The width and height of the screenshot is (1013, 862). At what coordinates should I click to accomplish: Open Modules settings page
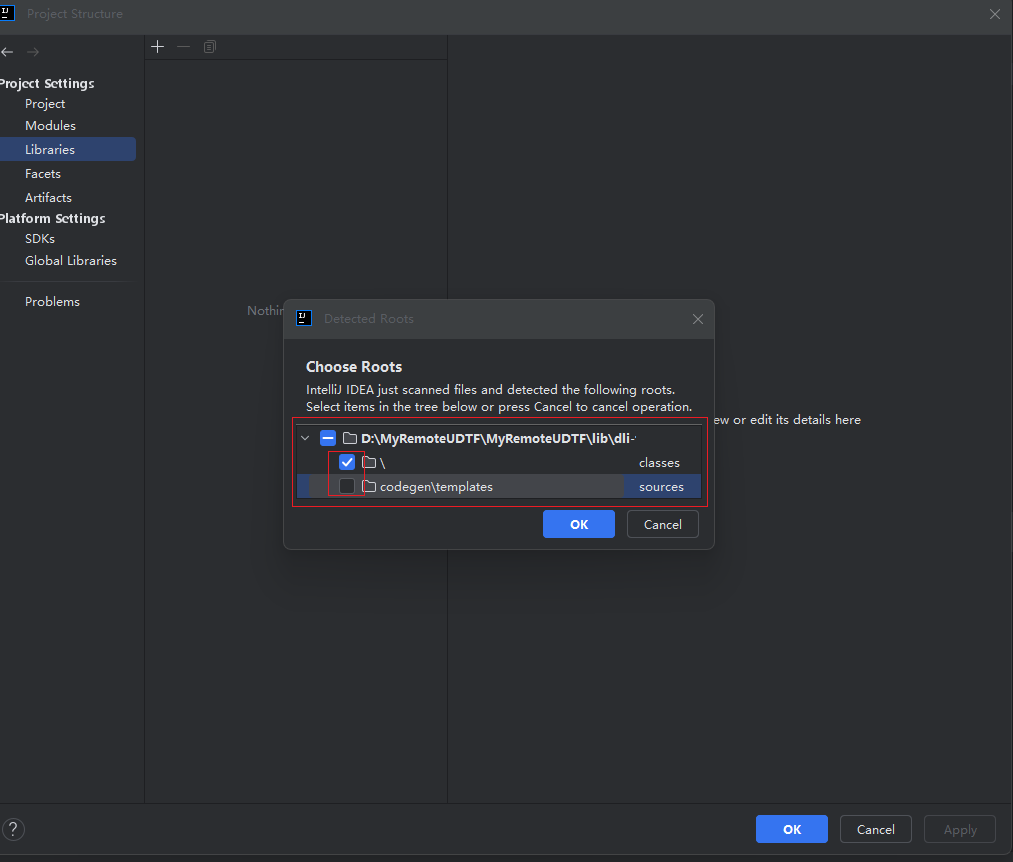click(x=50, y=126)
